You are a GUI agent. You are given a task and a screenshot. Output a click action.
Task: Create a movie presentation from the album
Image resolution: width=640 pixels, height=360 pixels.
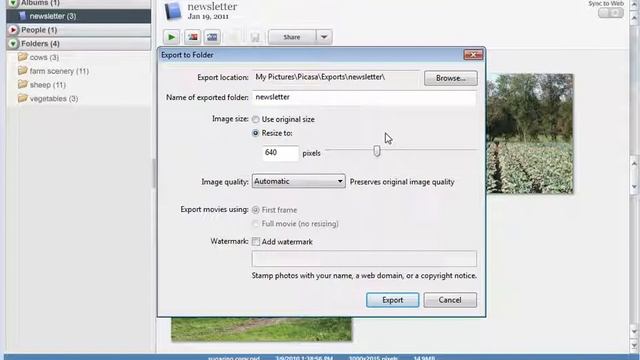point(212,37)
